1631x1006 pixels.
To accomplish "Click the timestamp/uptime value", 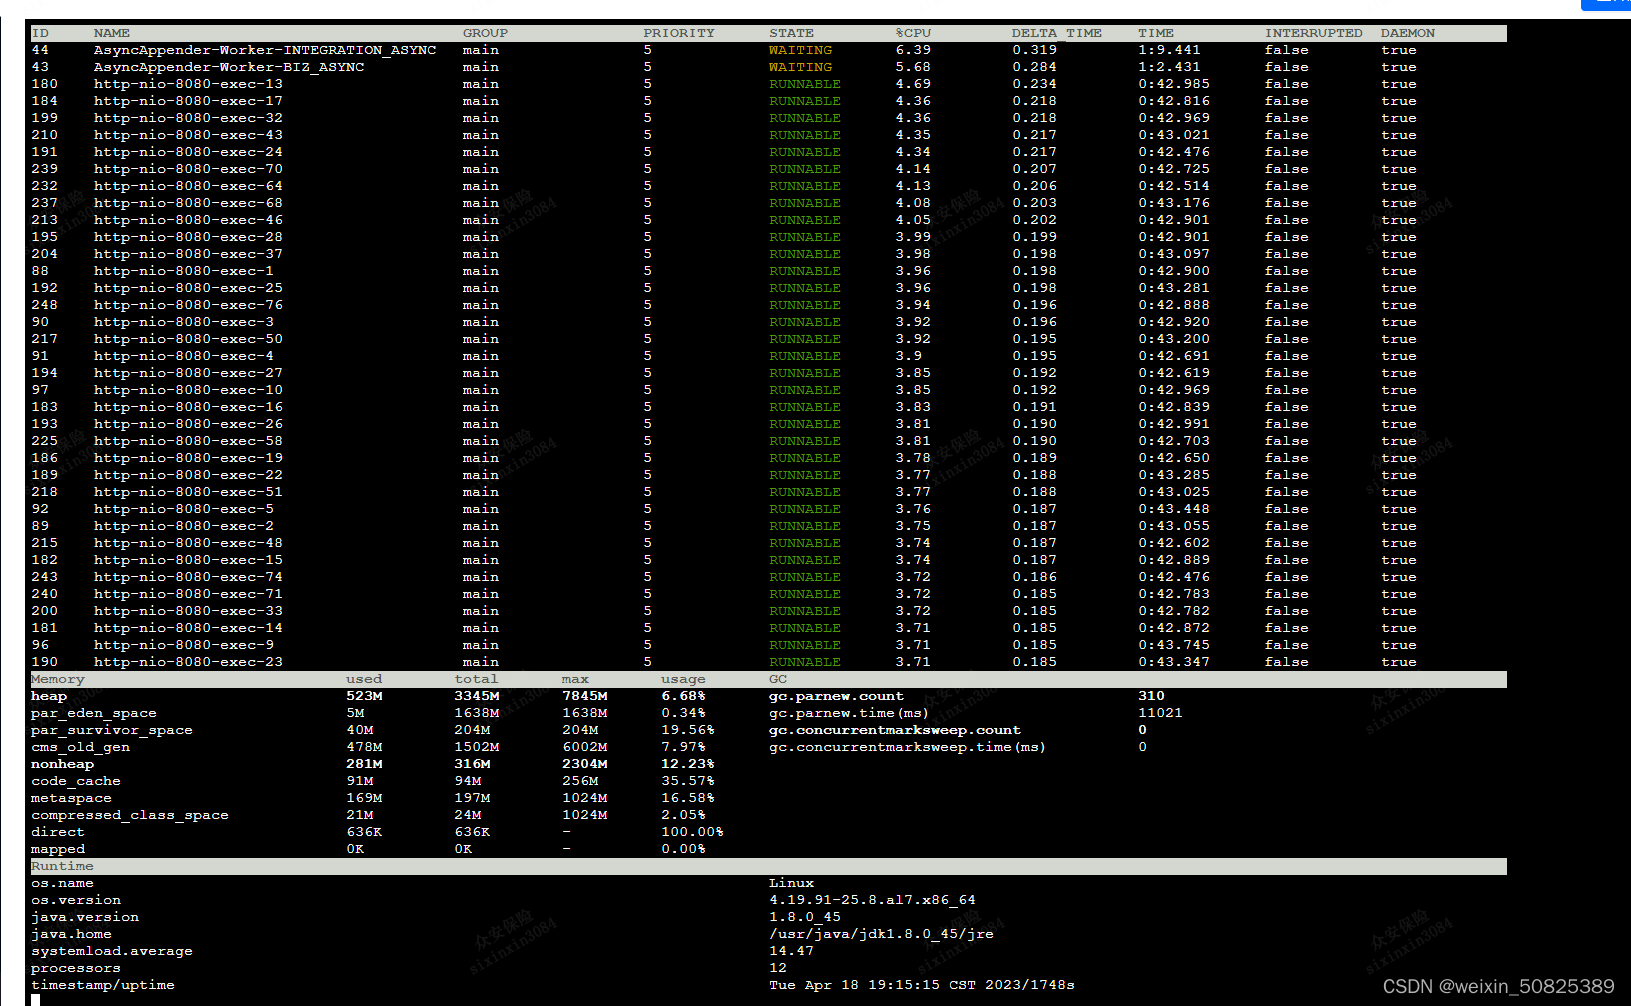I will coord(922,985).
